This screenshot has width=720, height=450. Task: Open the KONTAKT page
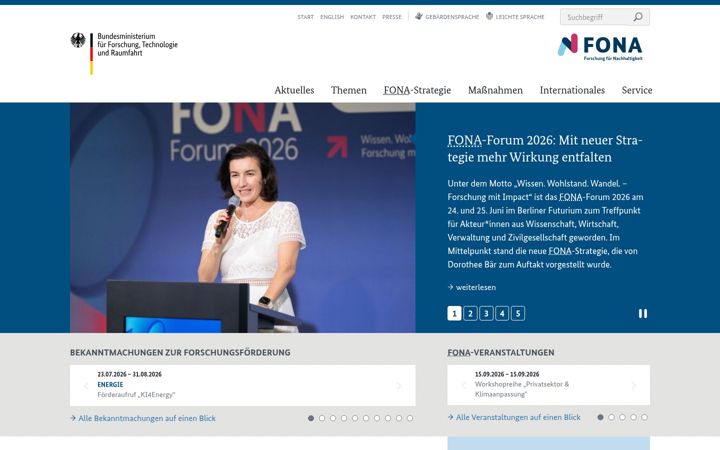pos(363,17)
